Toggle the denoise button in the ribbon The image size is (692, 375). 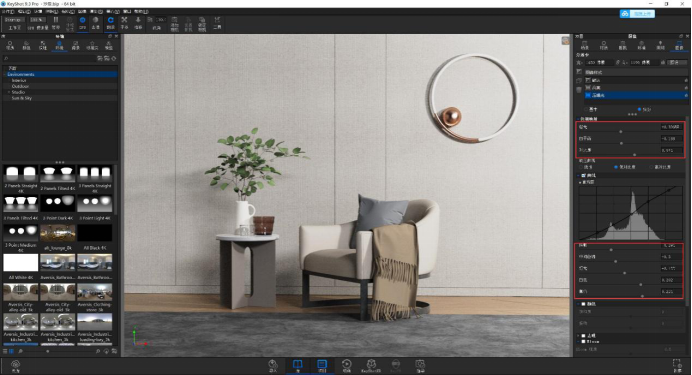point(95,23)
